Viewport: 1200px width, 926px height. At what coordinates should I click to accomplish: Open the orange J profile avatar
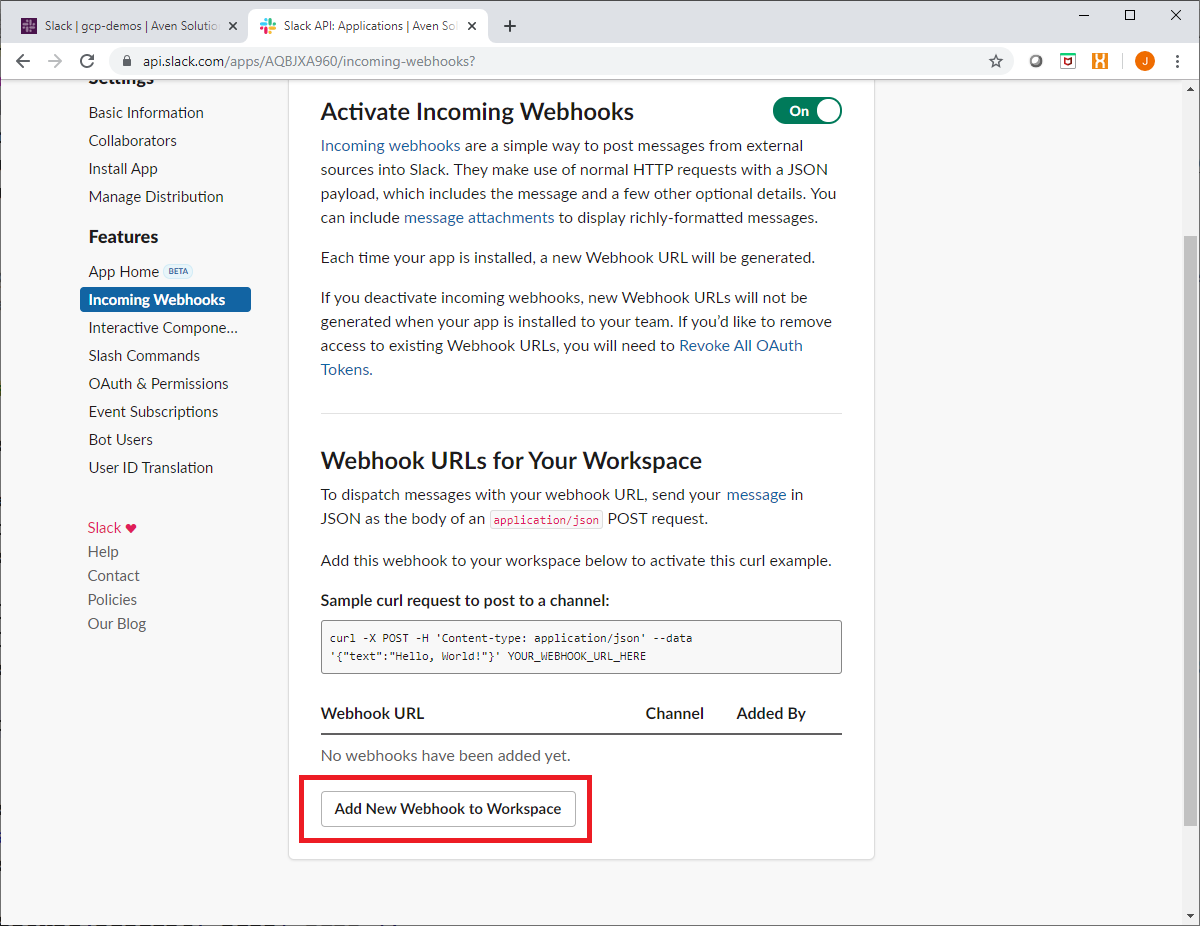(1145, 61)
